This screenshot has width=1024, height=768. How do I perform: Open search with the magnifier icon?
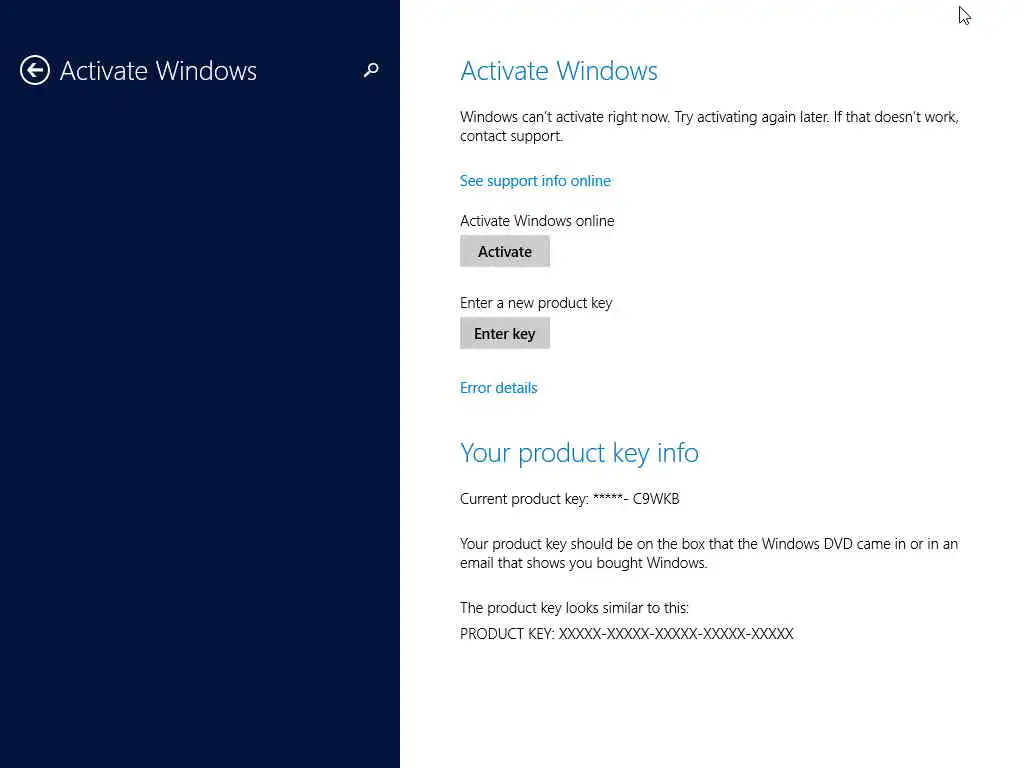point(371,70)
